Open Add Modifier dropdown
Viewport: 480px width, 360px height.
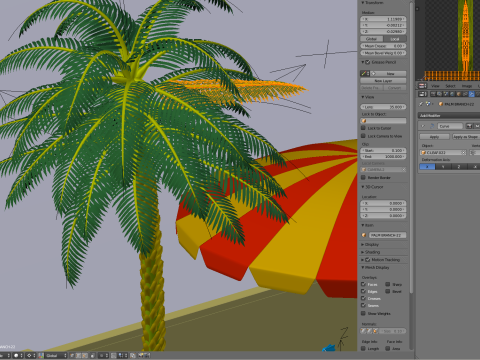tap(449, 116)
